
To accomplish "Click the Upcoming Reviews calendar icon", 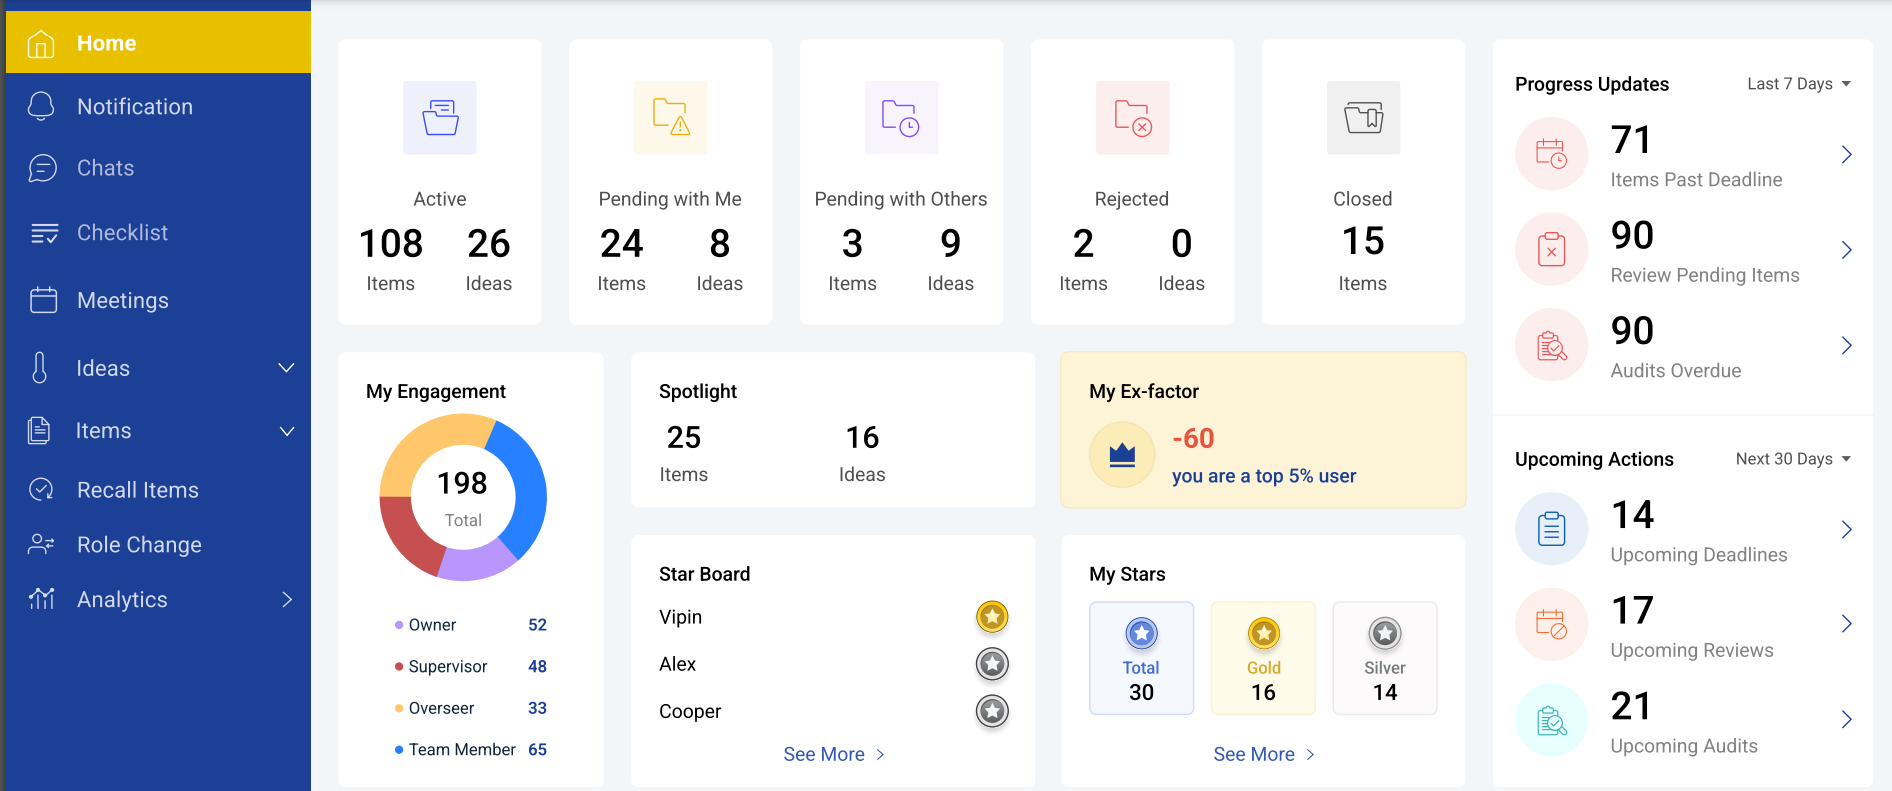I will (1552, 624).
